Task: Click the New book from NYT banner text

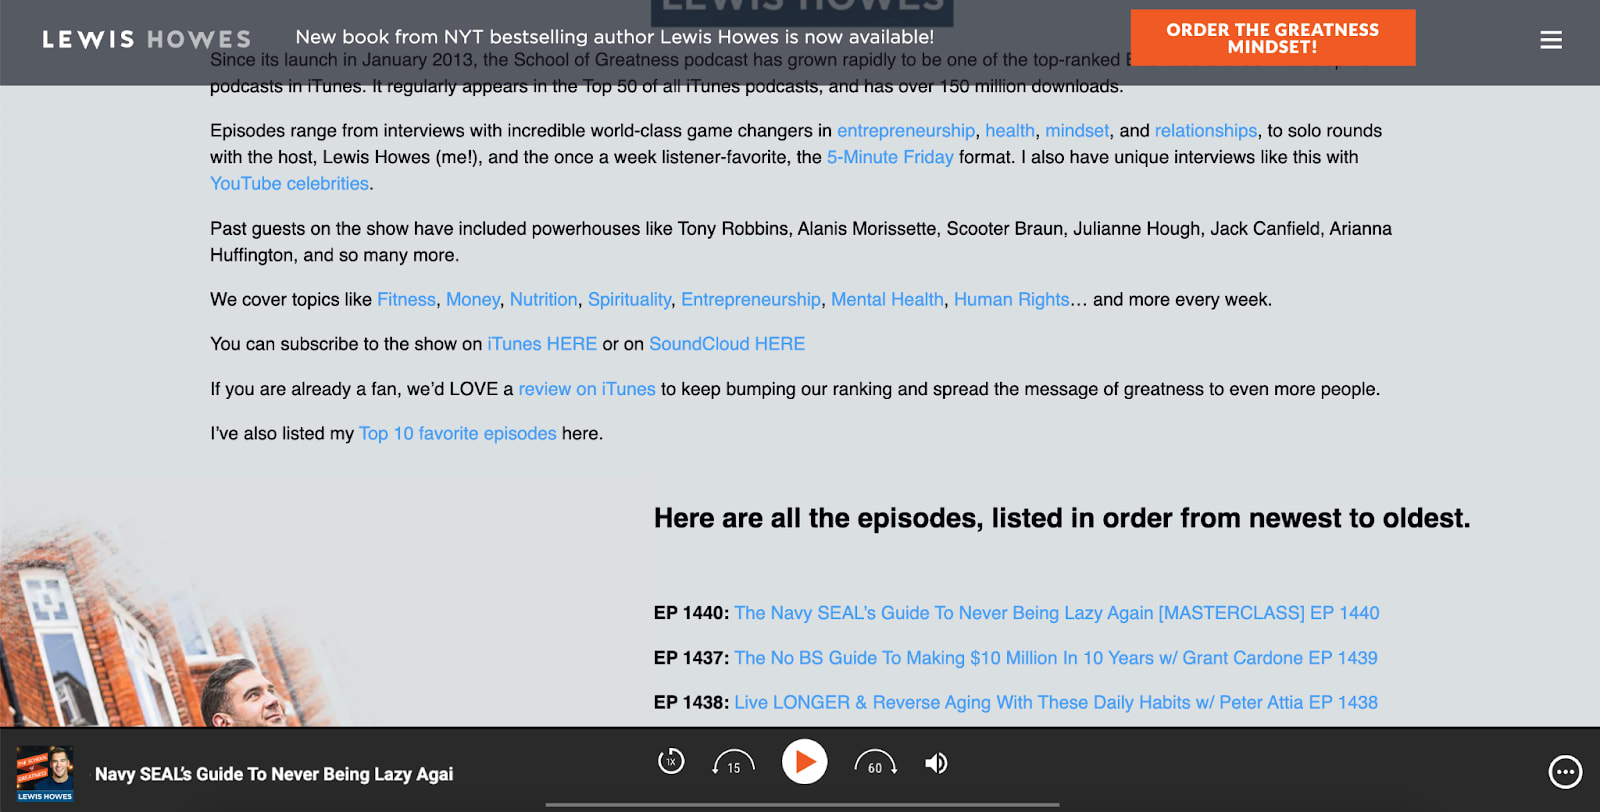Action: coord(615,37)
